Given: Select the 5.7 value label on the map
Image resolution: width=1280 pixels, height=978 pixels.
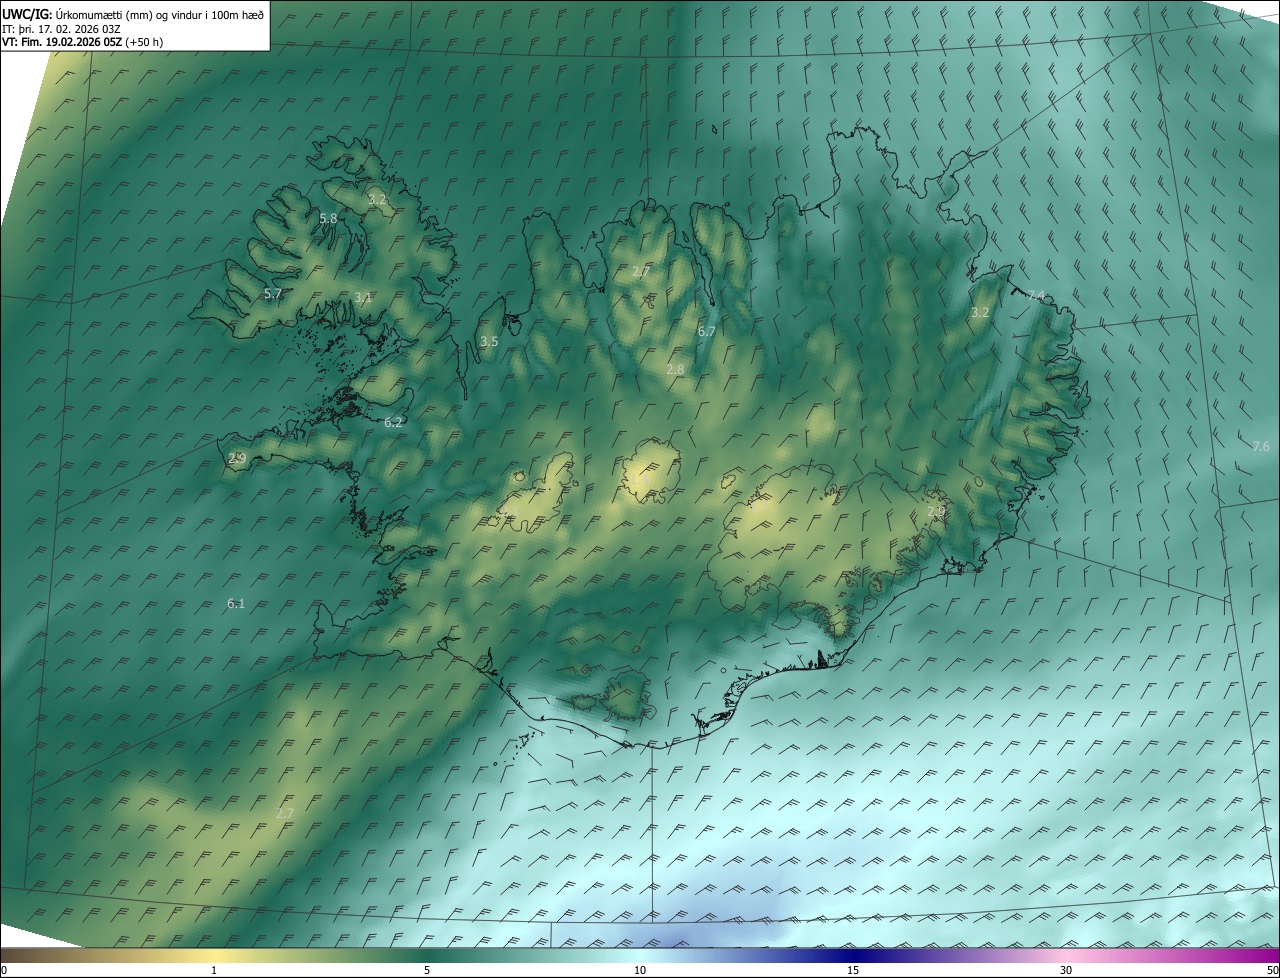Looking at the screenshot, I should 273,294.
